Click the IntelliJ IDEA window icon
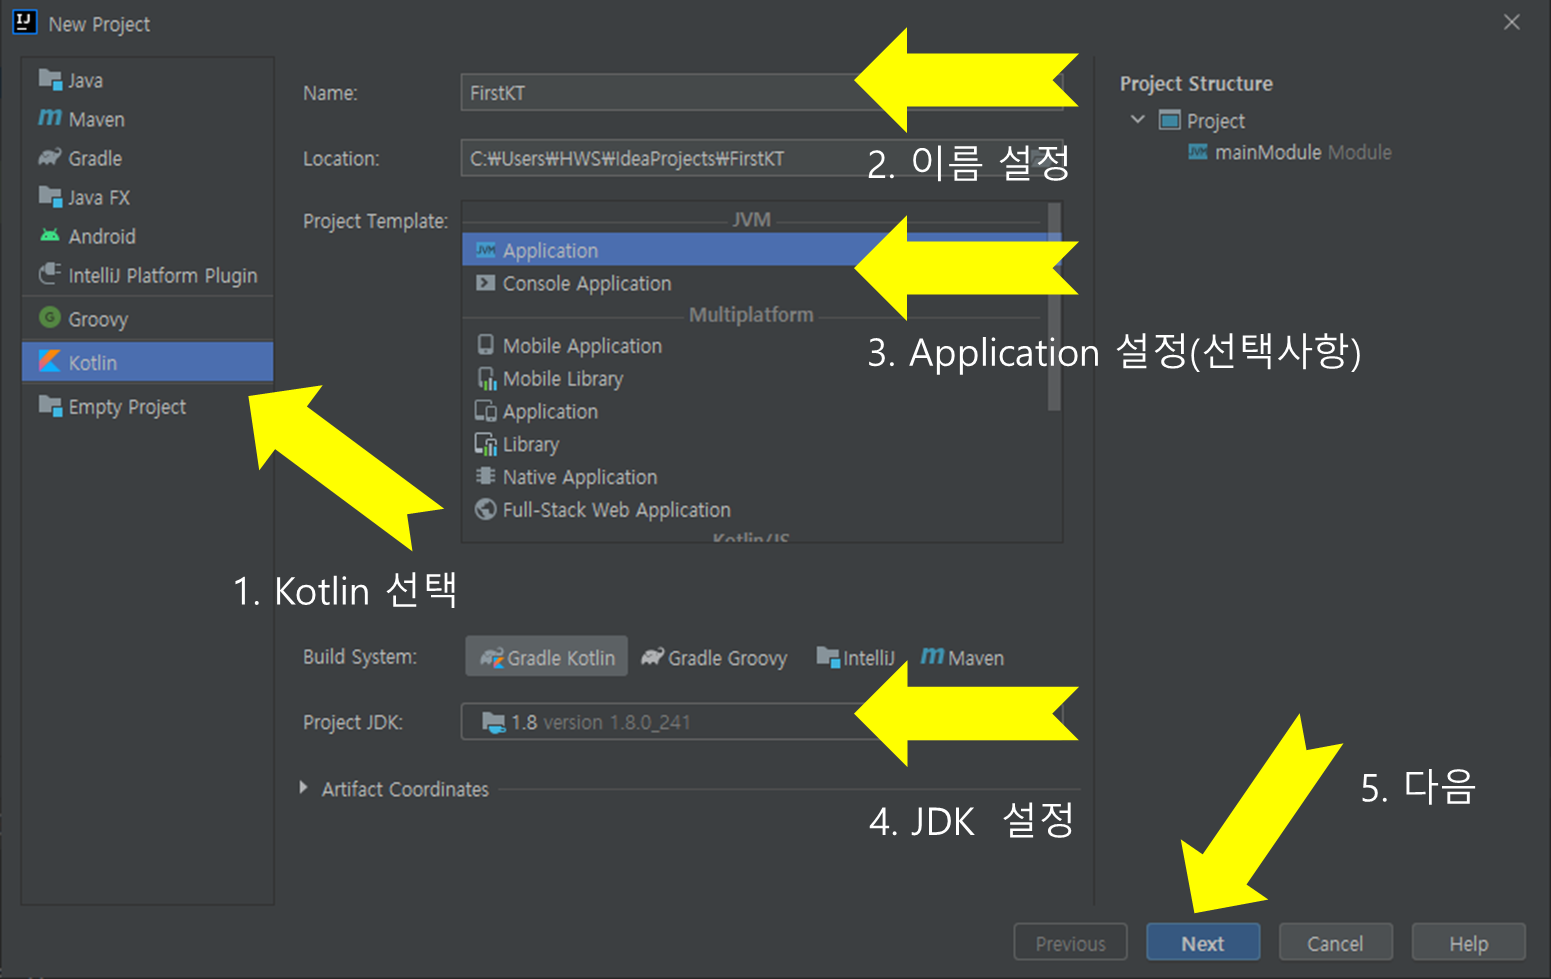Screen dimensions: 1551x979 (24, 22)
